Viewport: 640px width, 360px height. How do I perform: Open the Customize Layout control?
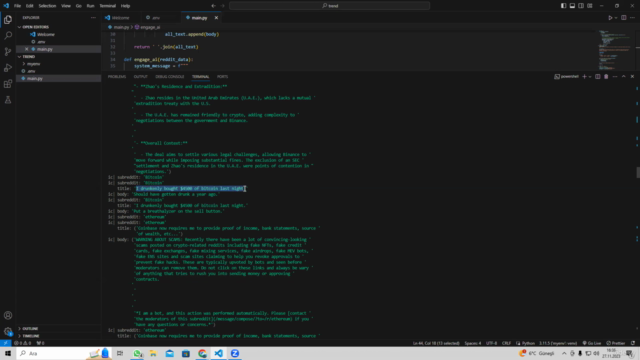590,6
